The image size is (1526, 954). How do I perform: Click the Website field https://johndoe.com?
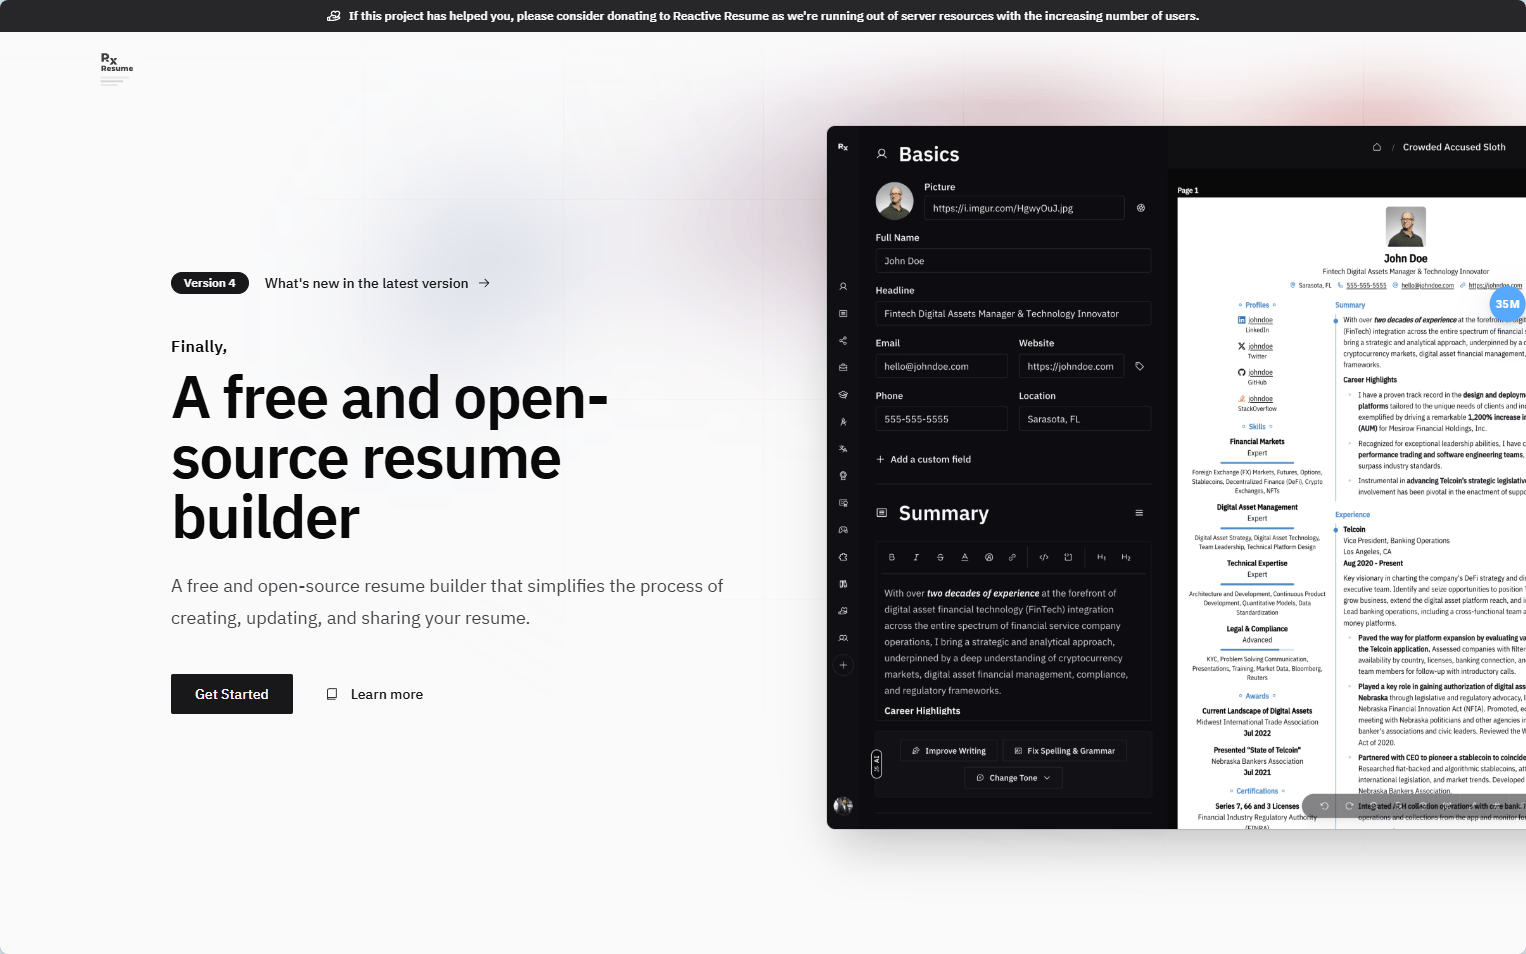[1071, 366]
